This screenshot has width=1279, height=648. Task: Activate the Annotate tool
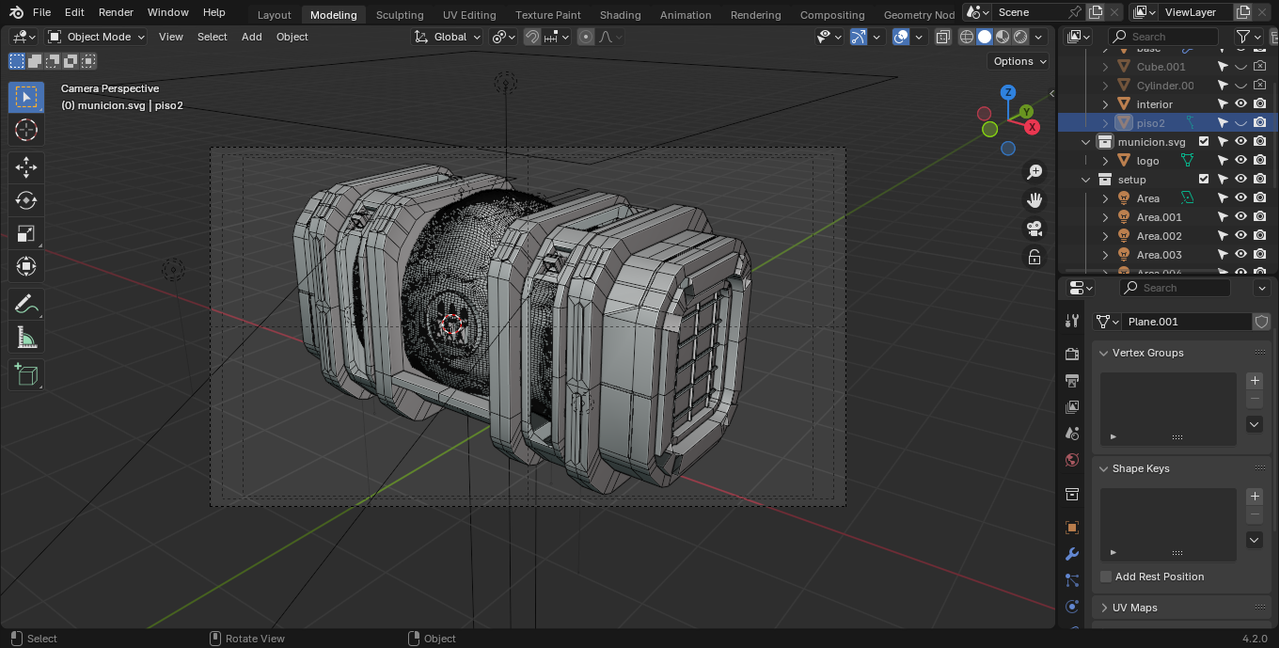click(26, 304)
